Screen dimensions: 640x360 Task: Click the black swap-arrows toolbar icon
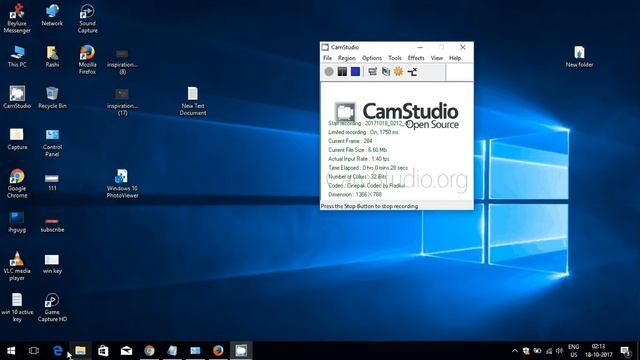point(412,72)
